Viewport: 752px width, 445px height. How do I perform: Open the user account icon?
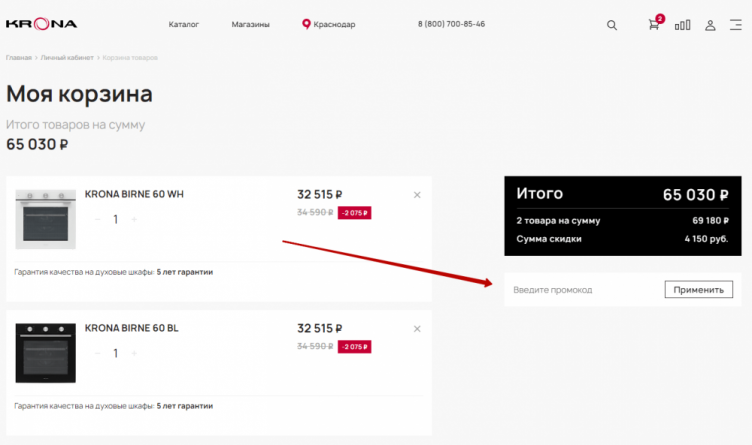click(710, 25)
